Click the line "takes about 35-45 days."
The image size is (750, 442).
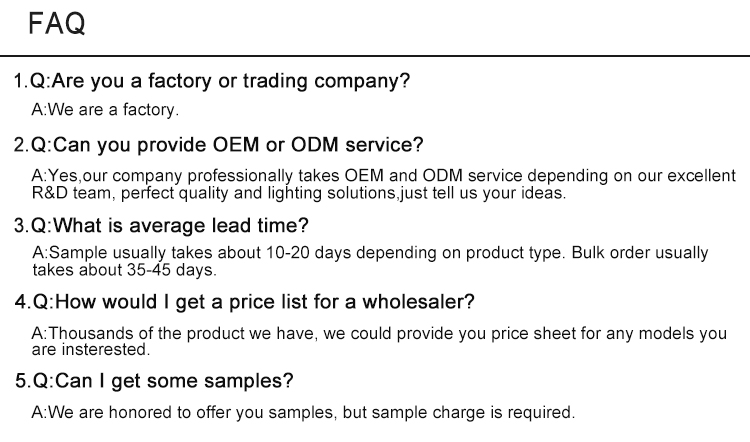[124, 269]
